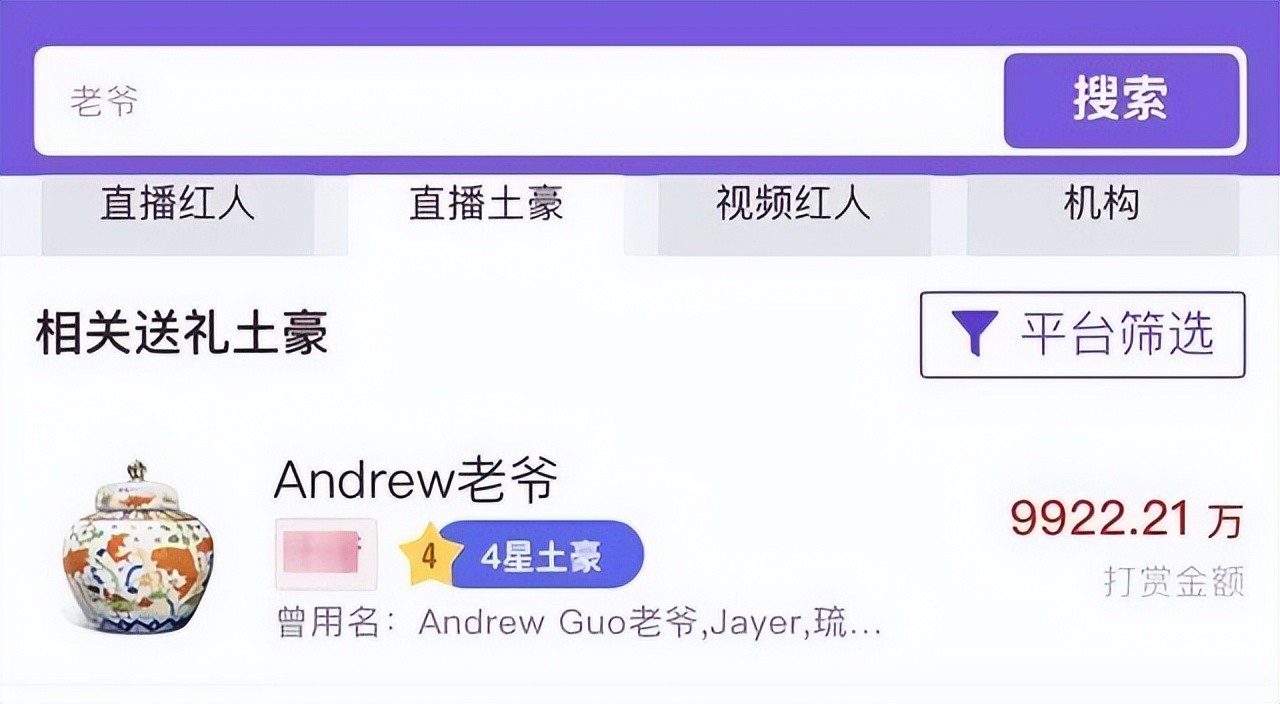Screen dimensions: 1280x704
Task: Click the funnel filter icon
Action: coord(973,334)
